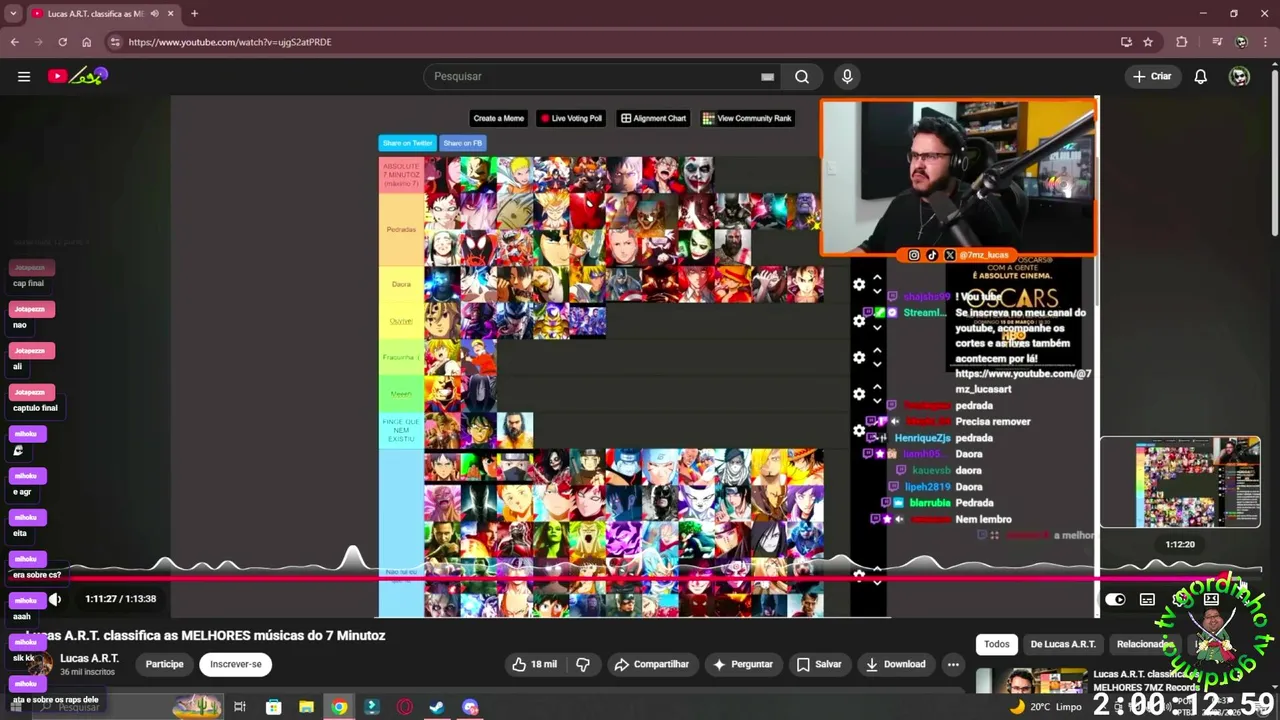Viewport: 1280px width, 720px height.
Task: Select the Relacionados chip
Action: click(x=1144, y=644)
